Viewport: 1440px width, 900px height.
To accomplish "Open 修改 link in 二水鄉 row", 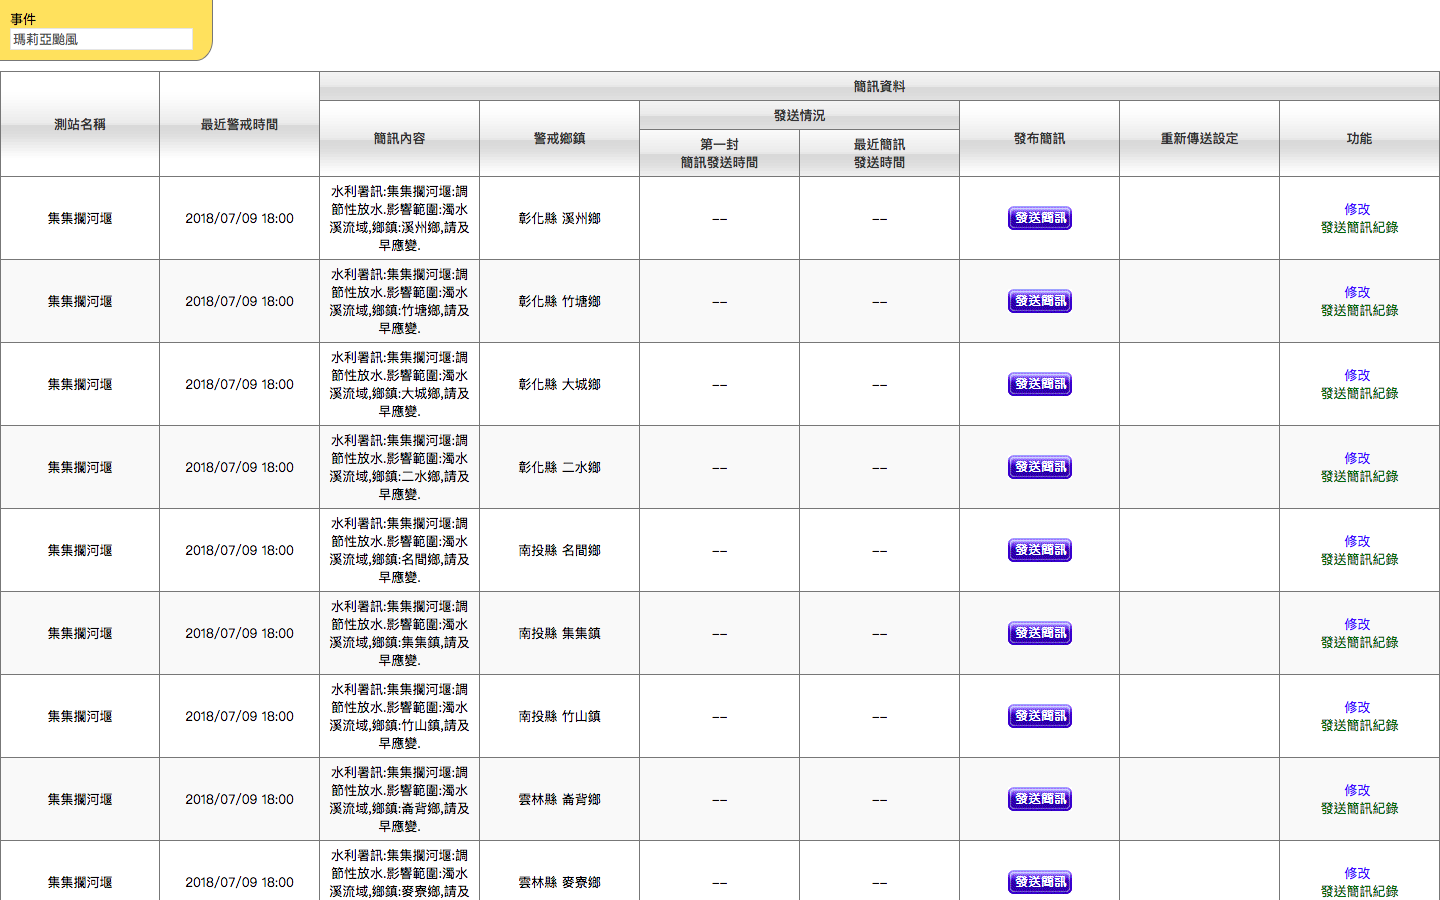I will pyautogui.click(x=1357, y=458).
